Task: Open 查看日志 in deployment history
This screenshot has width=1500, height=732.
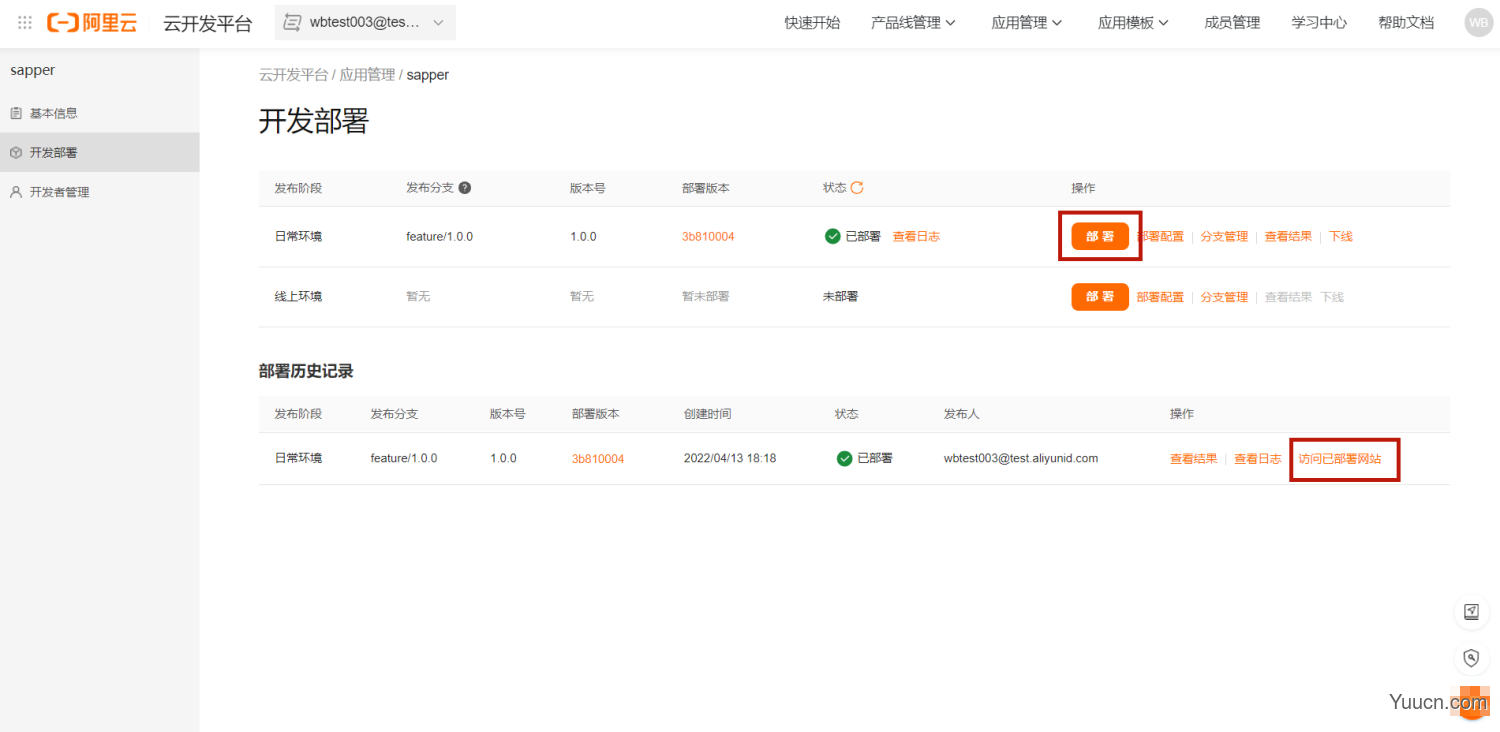Action: pyautogui.click(x=1258, y=459)
